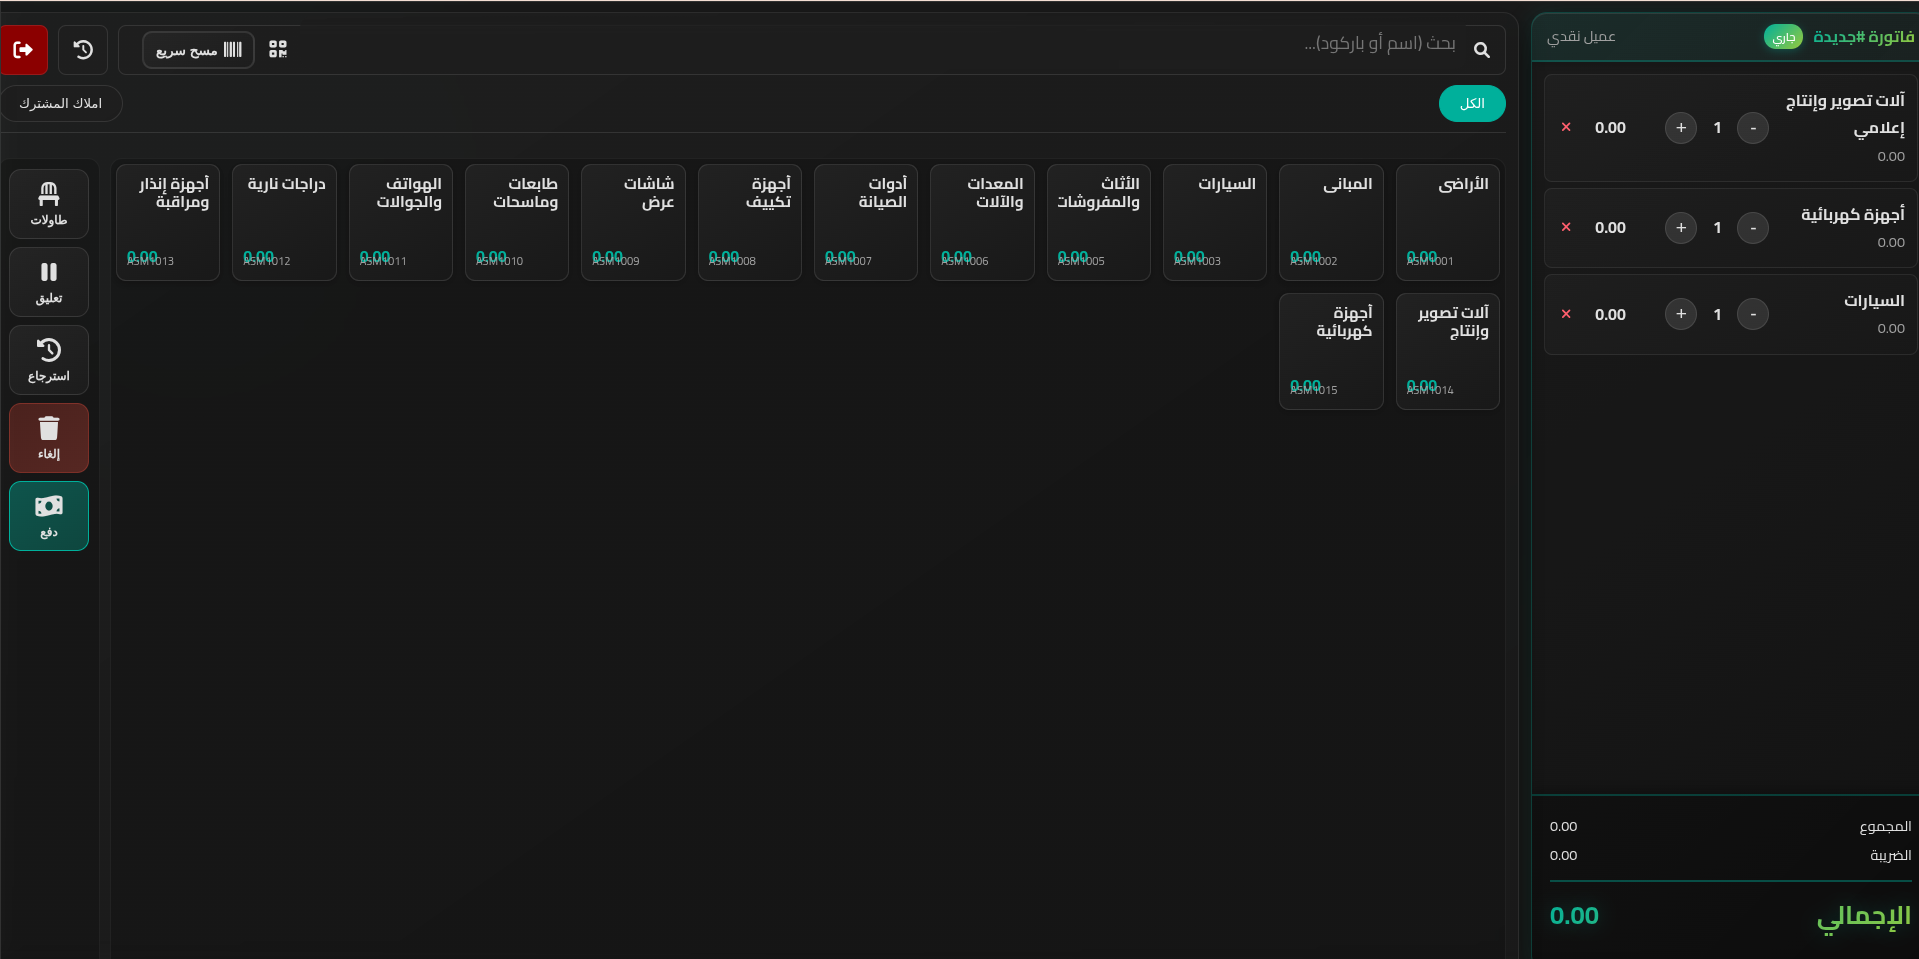Click the cash customer (عميل نقدي) label

[x=1581, y=37]
